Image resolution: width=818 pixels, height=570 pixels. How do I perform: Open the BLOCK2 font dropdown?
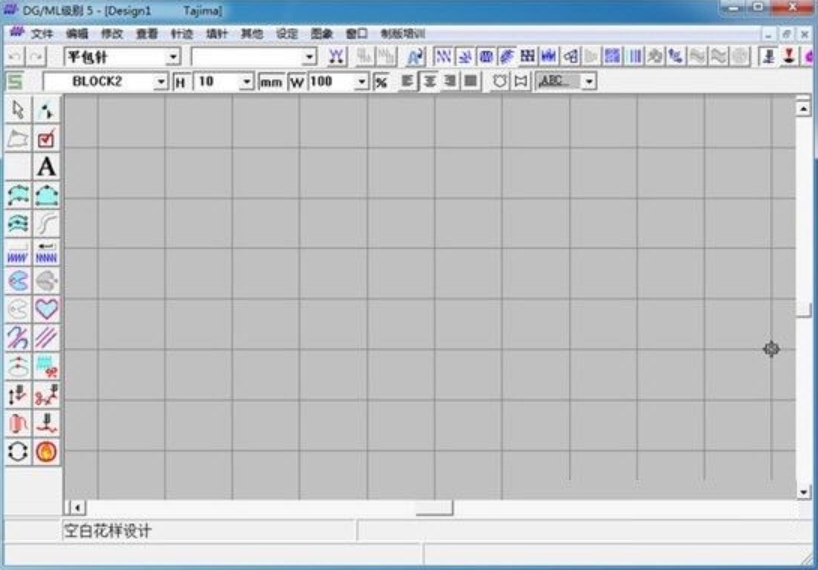161,82
